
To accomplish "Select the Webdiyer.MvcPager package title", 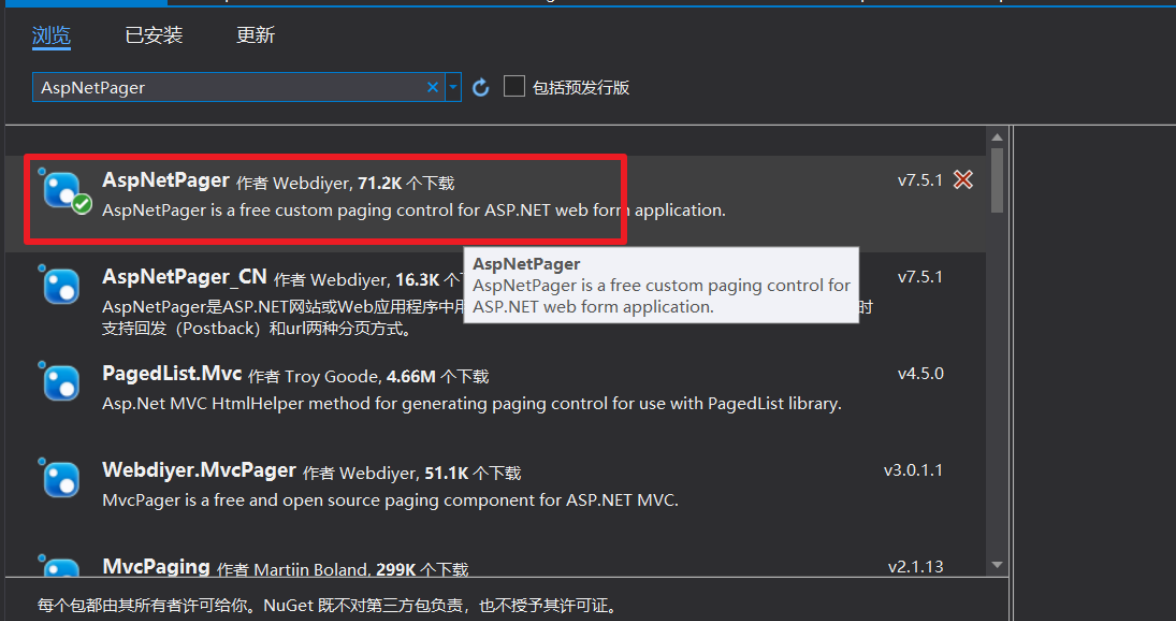I will 199,470.
